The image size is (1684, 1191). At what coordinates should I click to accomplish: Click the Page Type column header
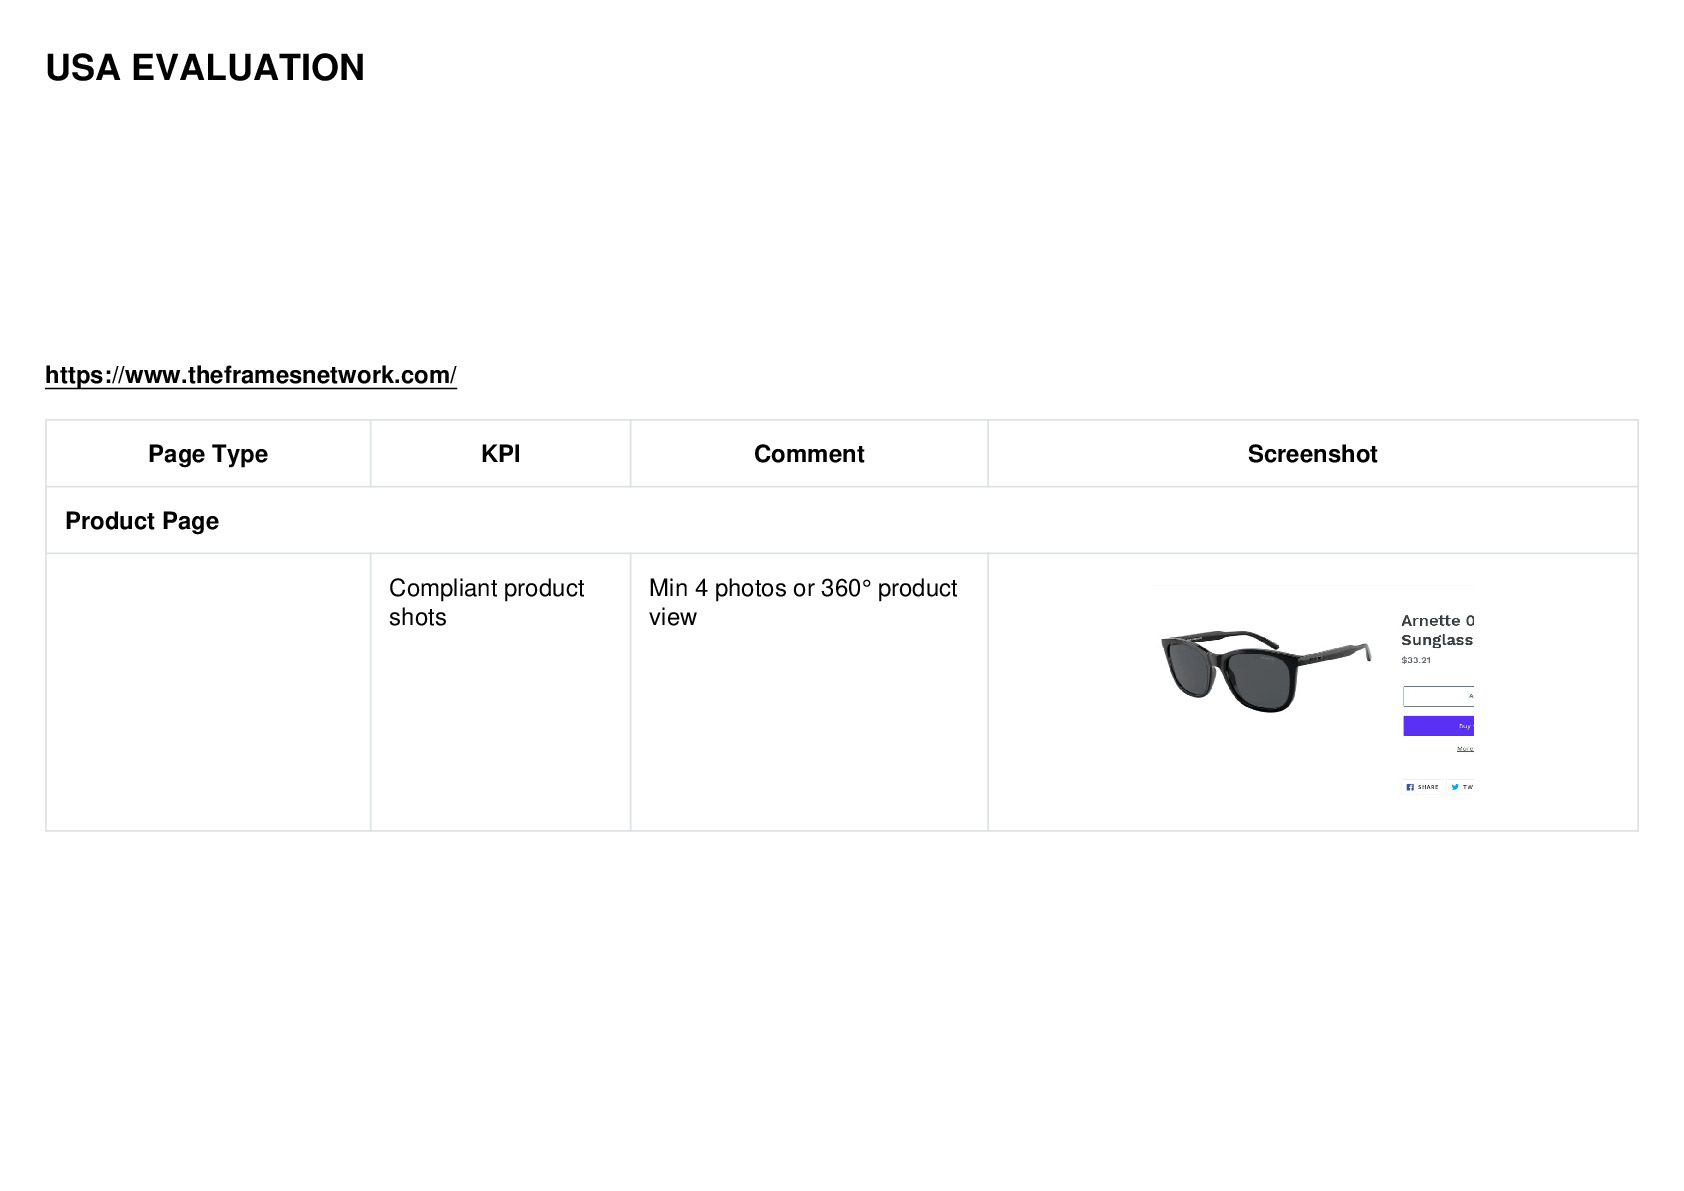click(208, 454)
